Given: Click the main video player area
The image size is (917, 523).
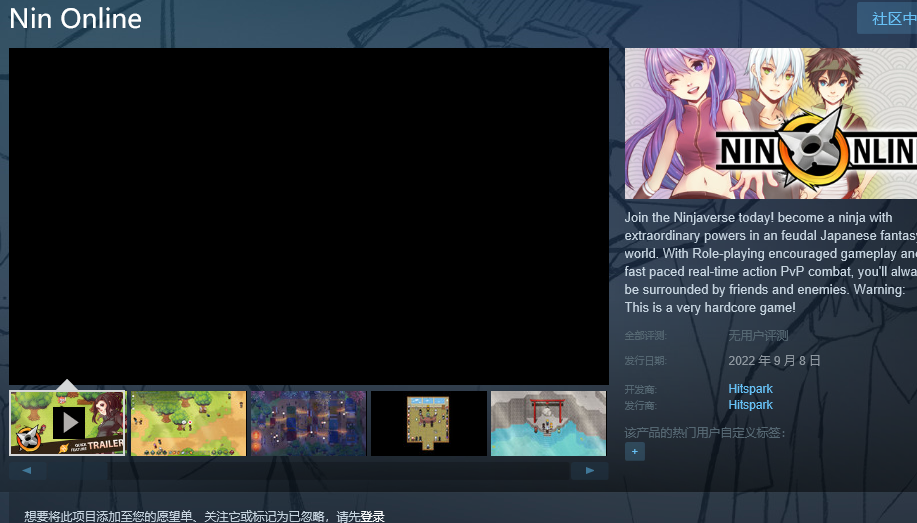Looking at the screenshot, I should point(309,216).
